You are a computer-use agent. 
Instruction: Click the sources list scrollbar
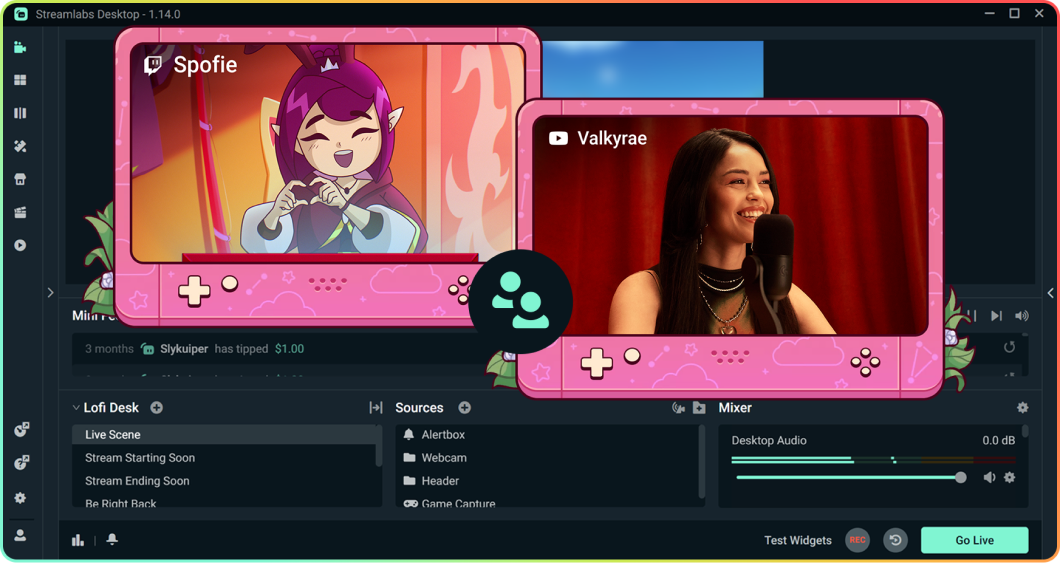tap(702, 461)
